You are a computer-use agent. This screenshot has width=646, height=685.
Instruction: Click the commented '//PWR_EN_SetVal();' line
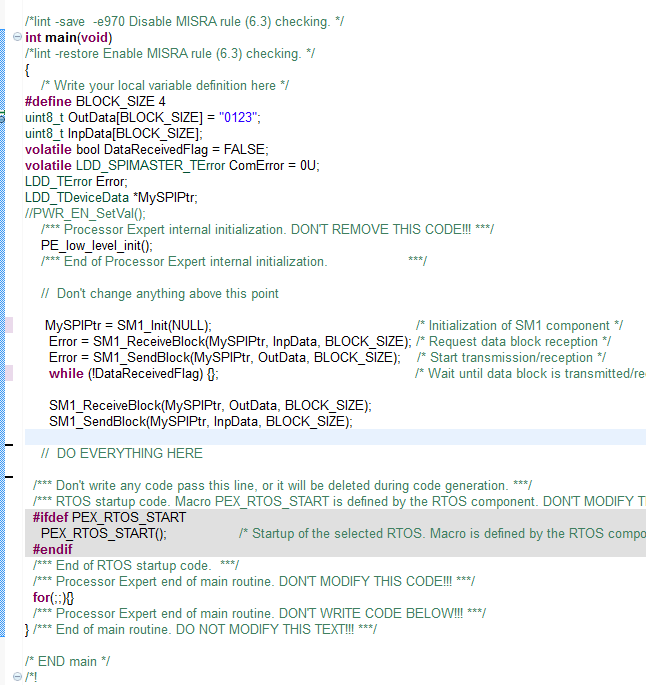85,214
